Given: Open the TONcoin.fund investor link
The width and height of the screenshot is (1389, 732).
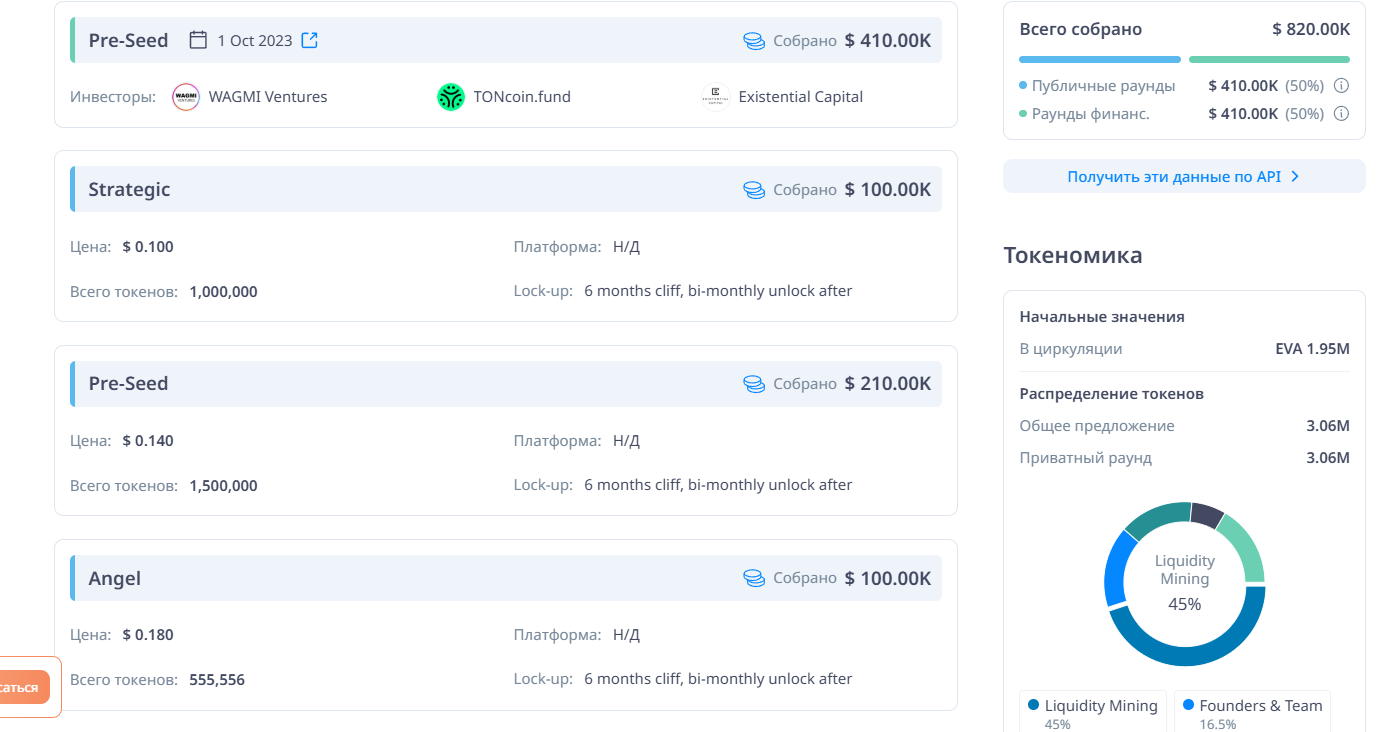Looking at the screenshot, I should click(x=522, y=97).
